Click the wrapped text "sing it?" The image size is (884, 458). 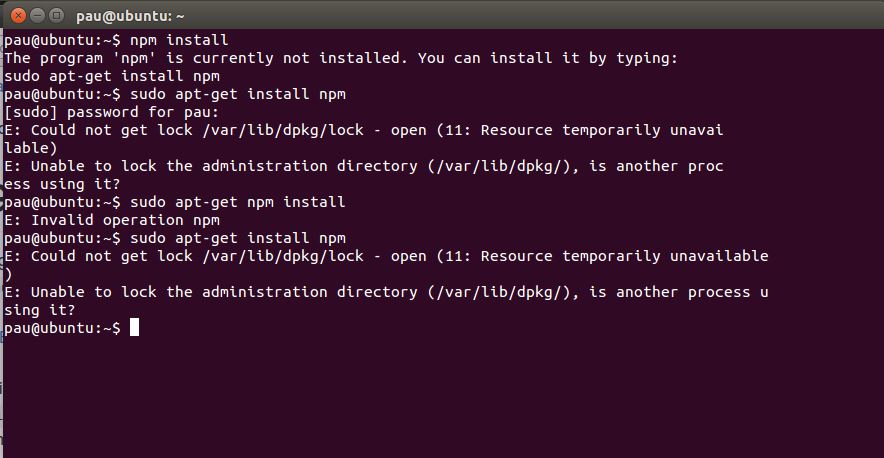[x=40, y=310]
